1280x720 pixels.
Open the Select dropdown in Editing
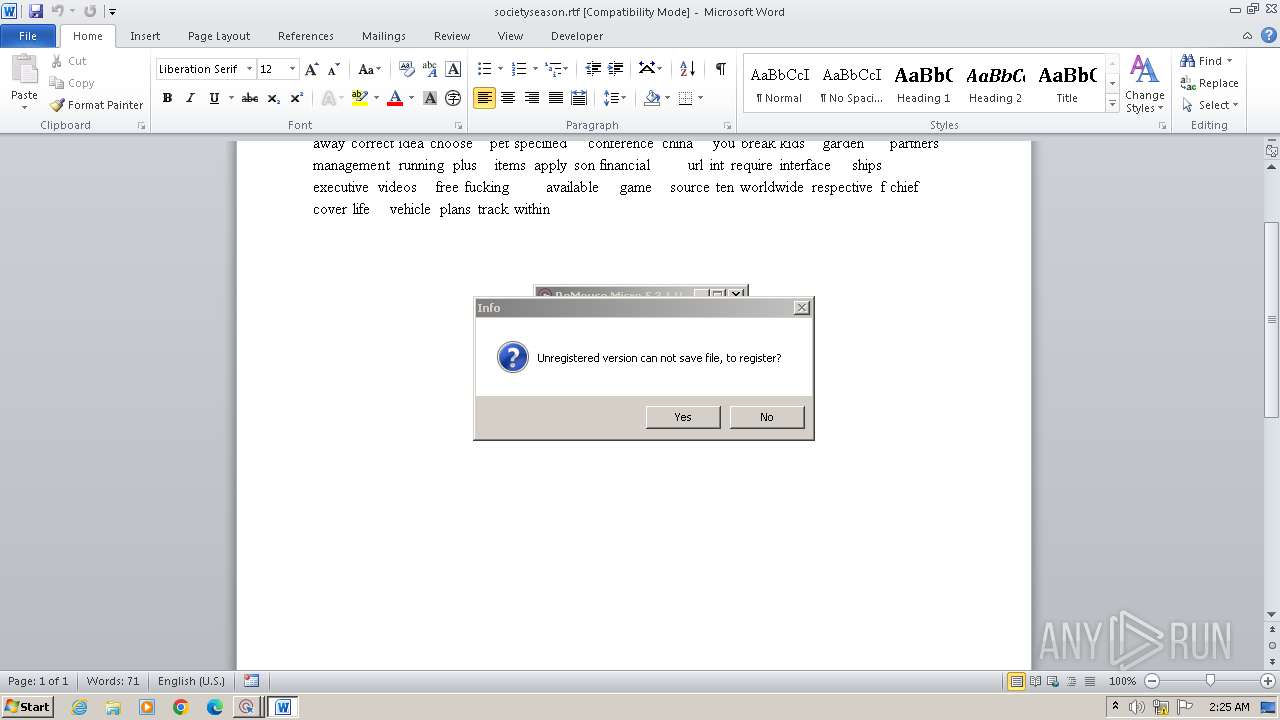point(1209,105)
